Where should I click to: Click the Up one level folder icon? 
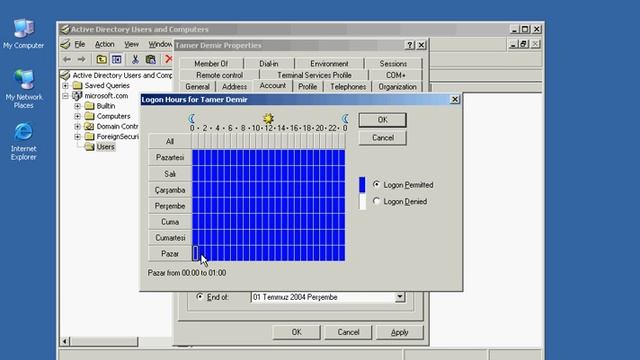(x=101, y=60)
